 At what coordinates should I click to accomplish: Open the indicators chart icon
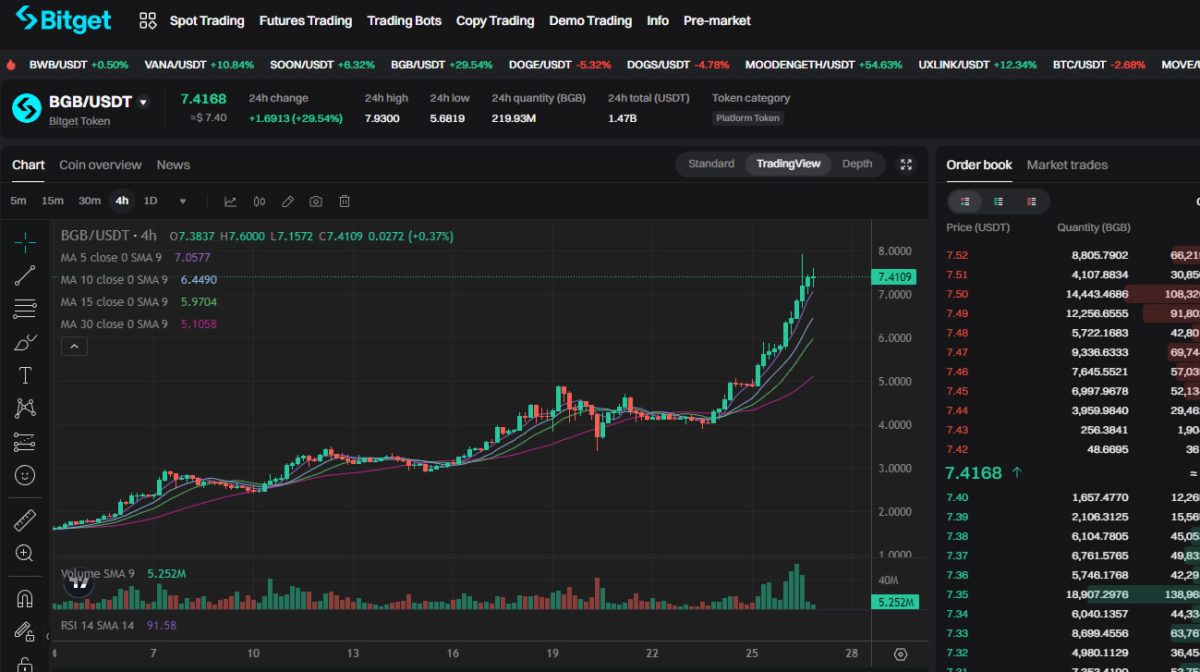230,201
